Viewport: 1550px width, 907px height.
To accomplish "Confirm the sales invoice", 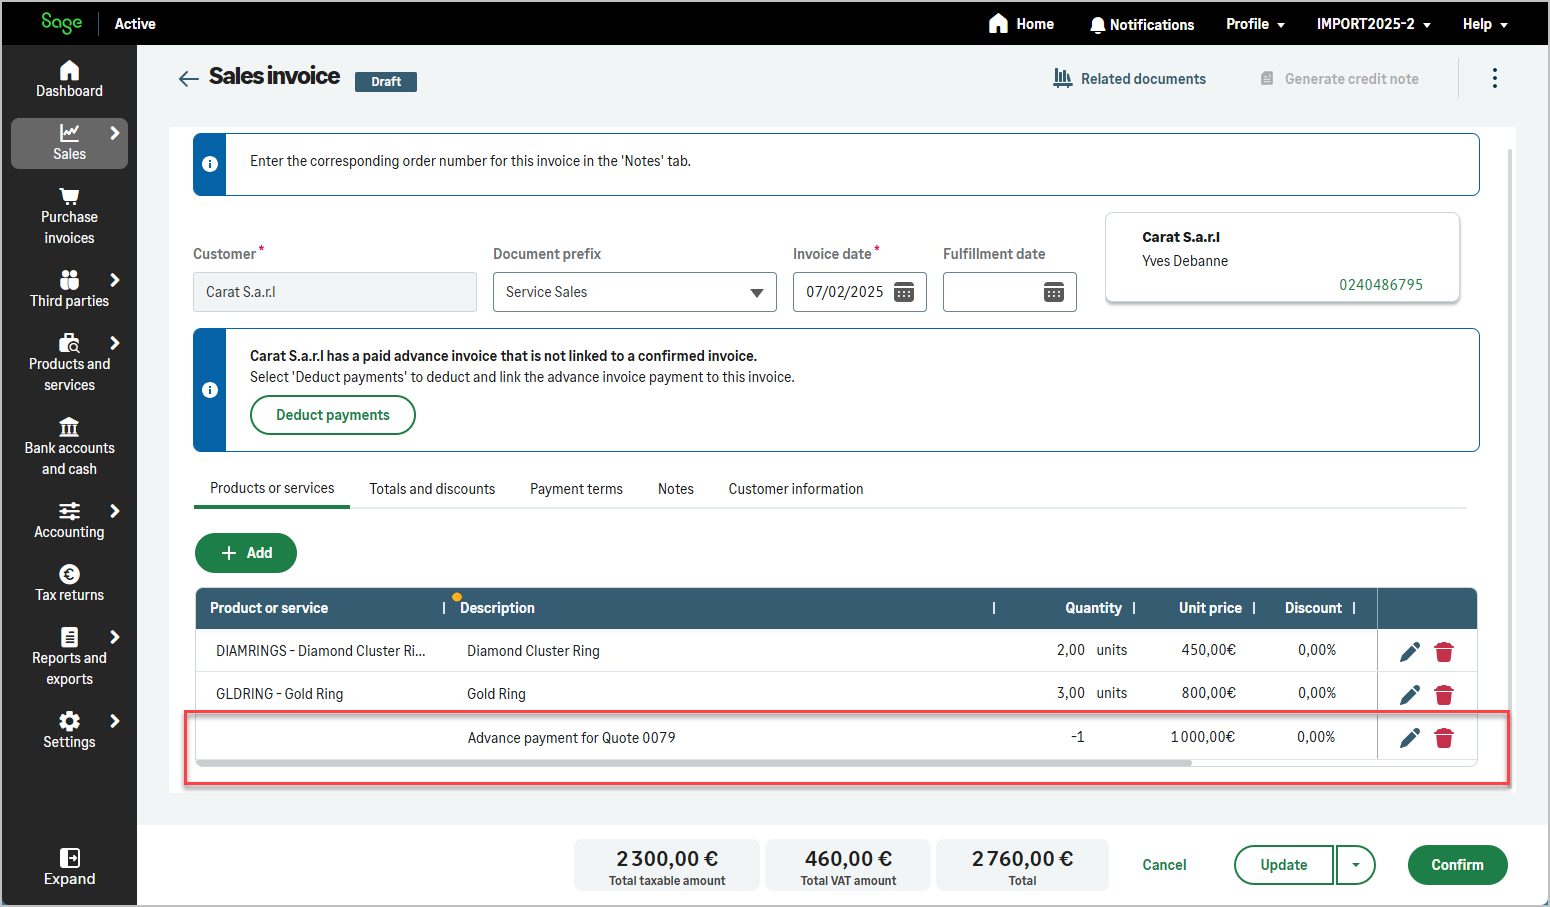I will coord(1457,865).
